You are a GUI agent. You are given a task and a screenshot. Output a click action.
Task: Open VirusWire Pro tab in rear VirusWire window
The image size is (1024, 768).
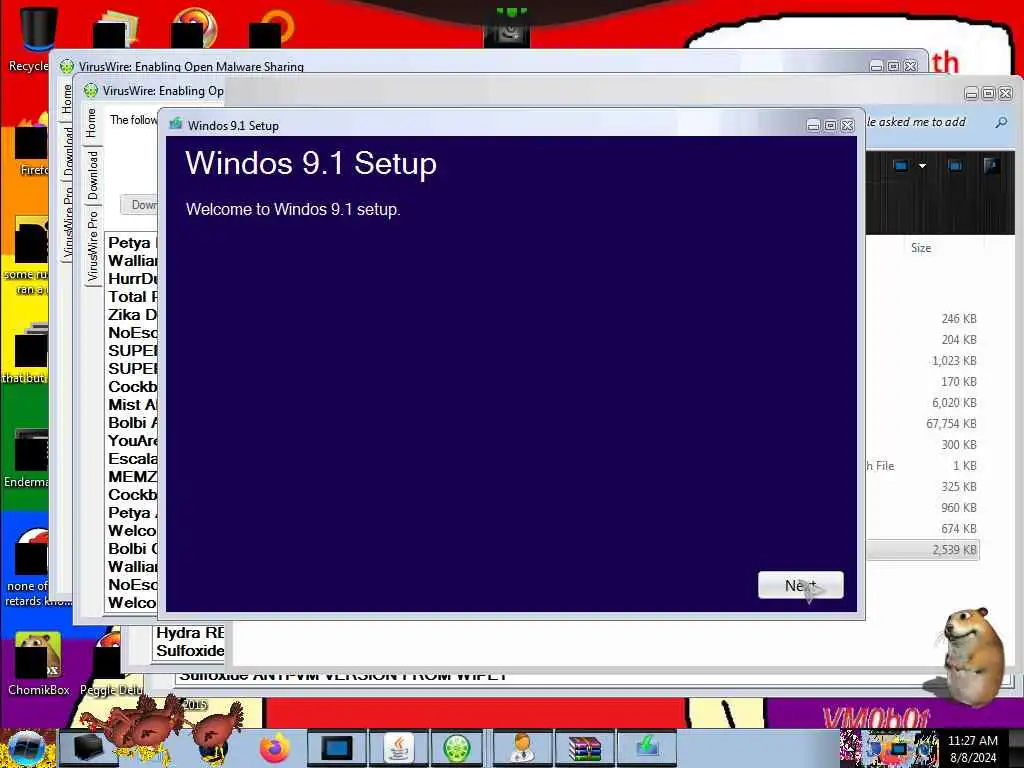[68, 222]
